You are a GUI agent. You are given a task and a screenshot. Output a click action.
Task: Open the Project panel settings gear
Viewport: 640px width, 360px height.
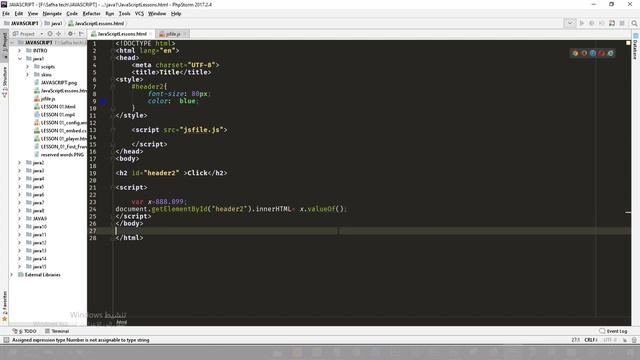71,34
